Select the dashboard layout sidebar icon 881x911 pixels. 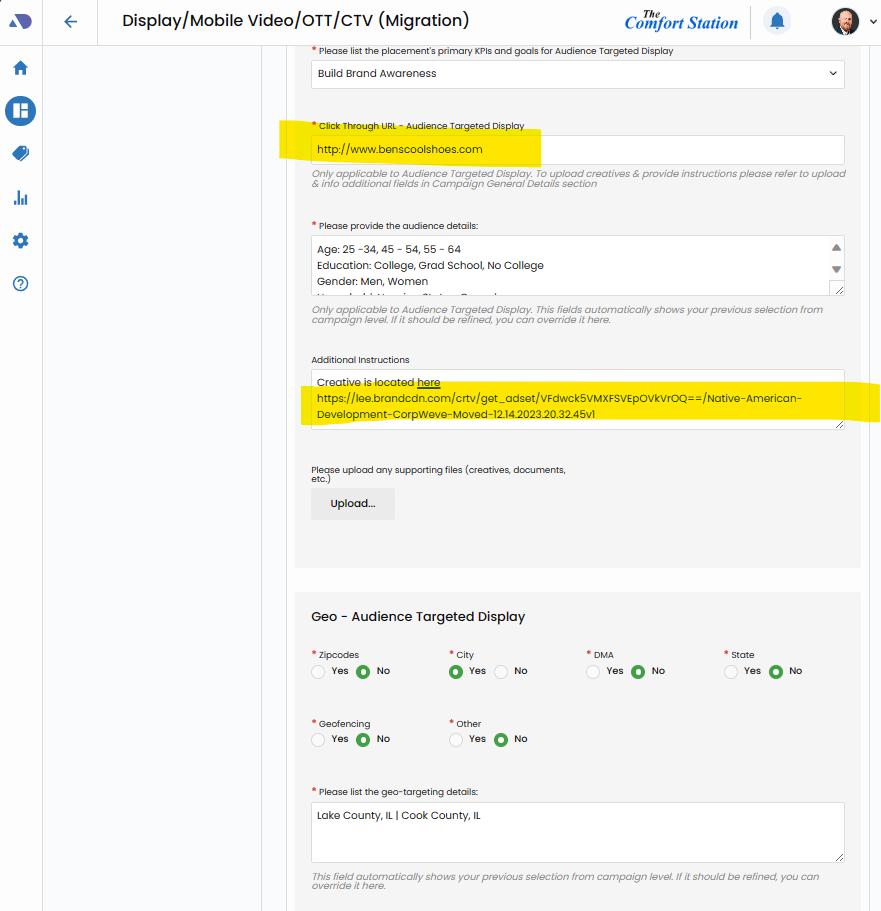pos(20,111)
